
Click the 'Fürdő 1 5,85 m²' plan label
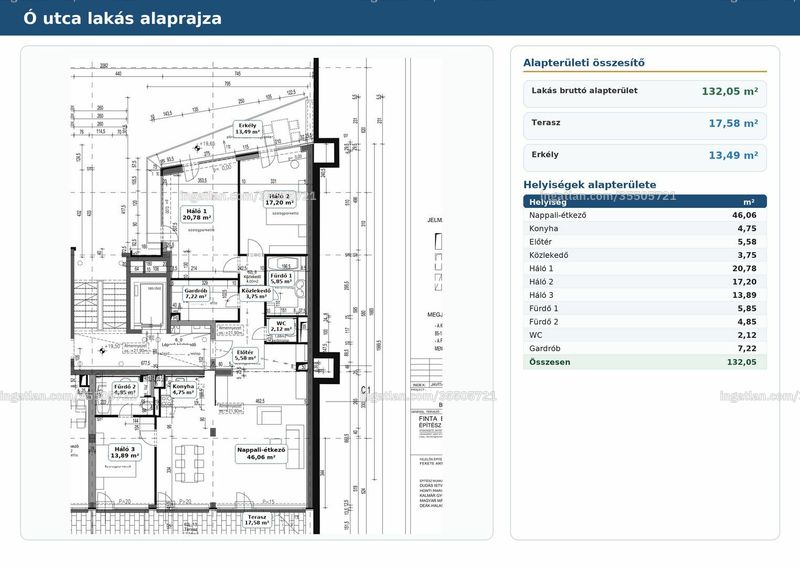pyautogui.click(x=281, y=279)
